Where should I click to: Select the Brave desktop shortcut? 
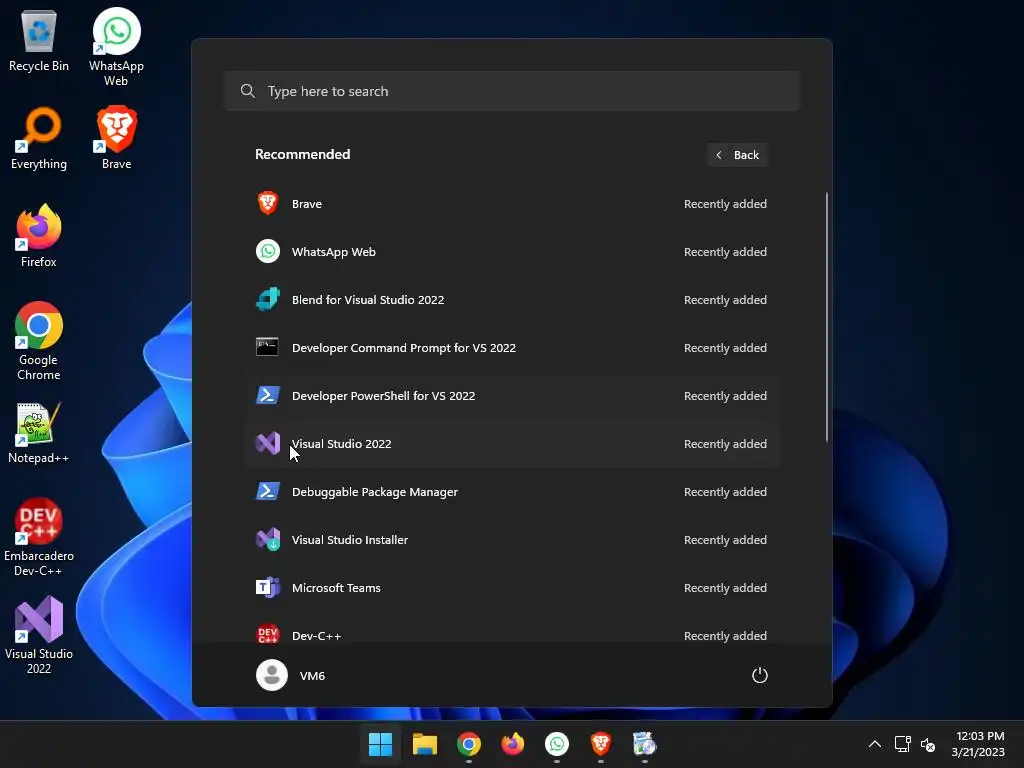(116, 138)
